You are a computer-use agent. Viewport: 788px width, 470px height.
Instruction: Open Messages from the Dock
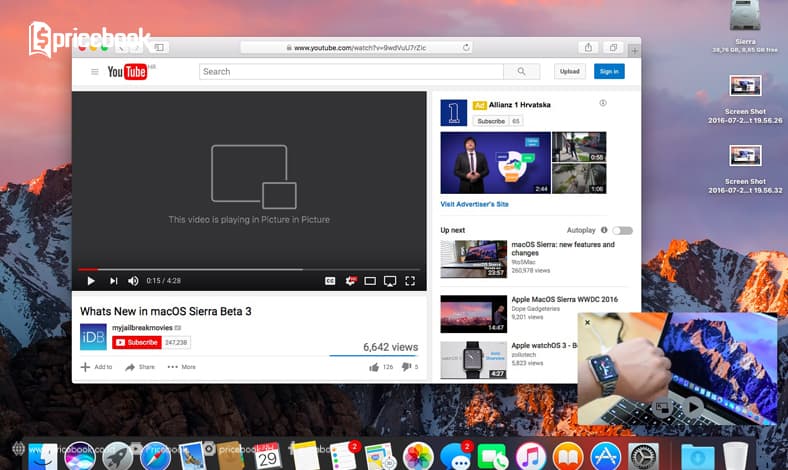[456, 456]
